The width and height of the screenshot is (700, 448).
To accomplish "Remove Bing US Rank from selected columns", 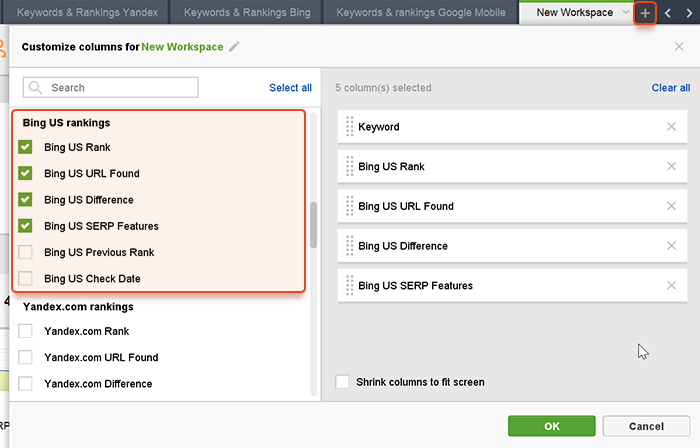I will point(671,166).
